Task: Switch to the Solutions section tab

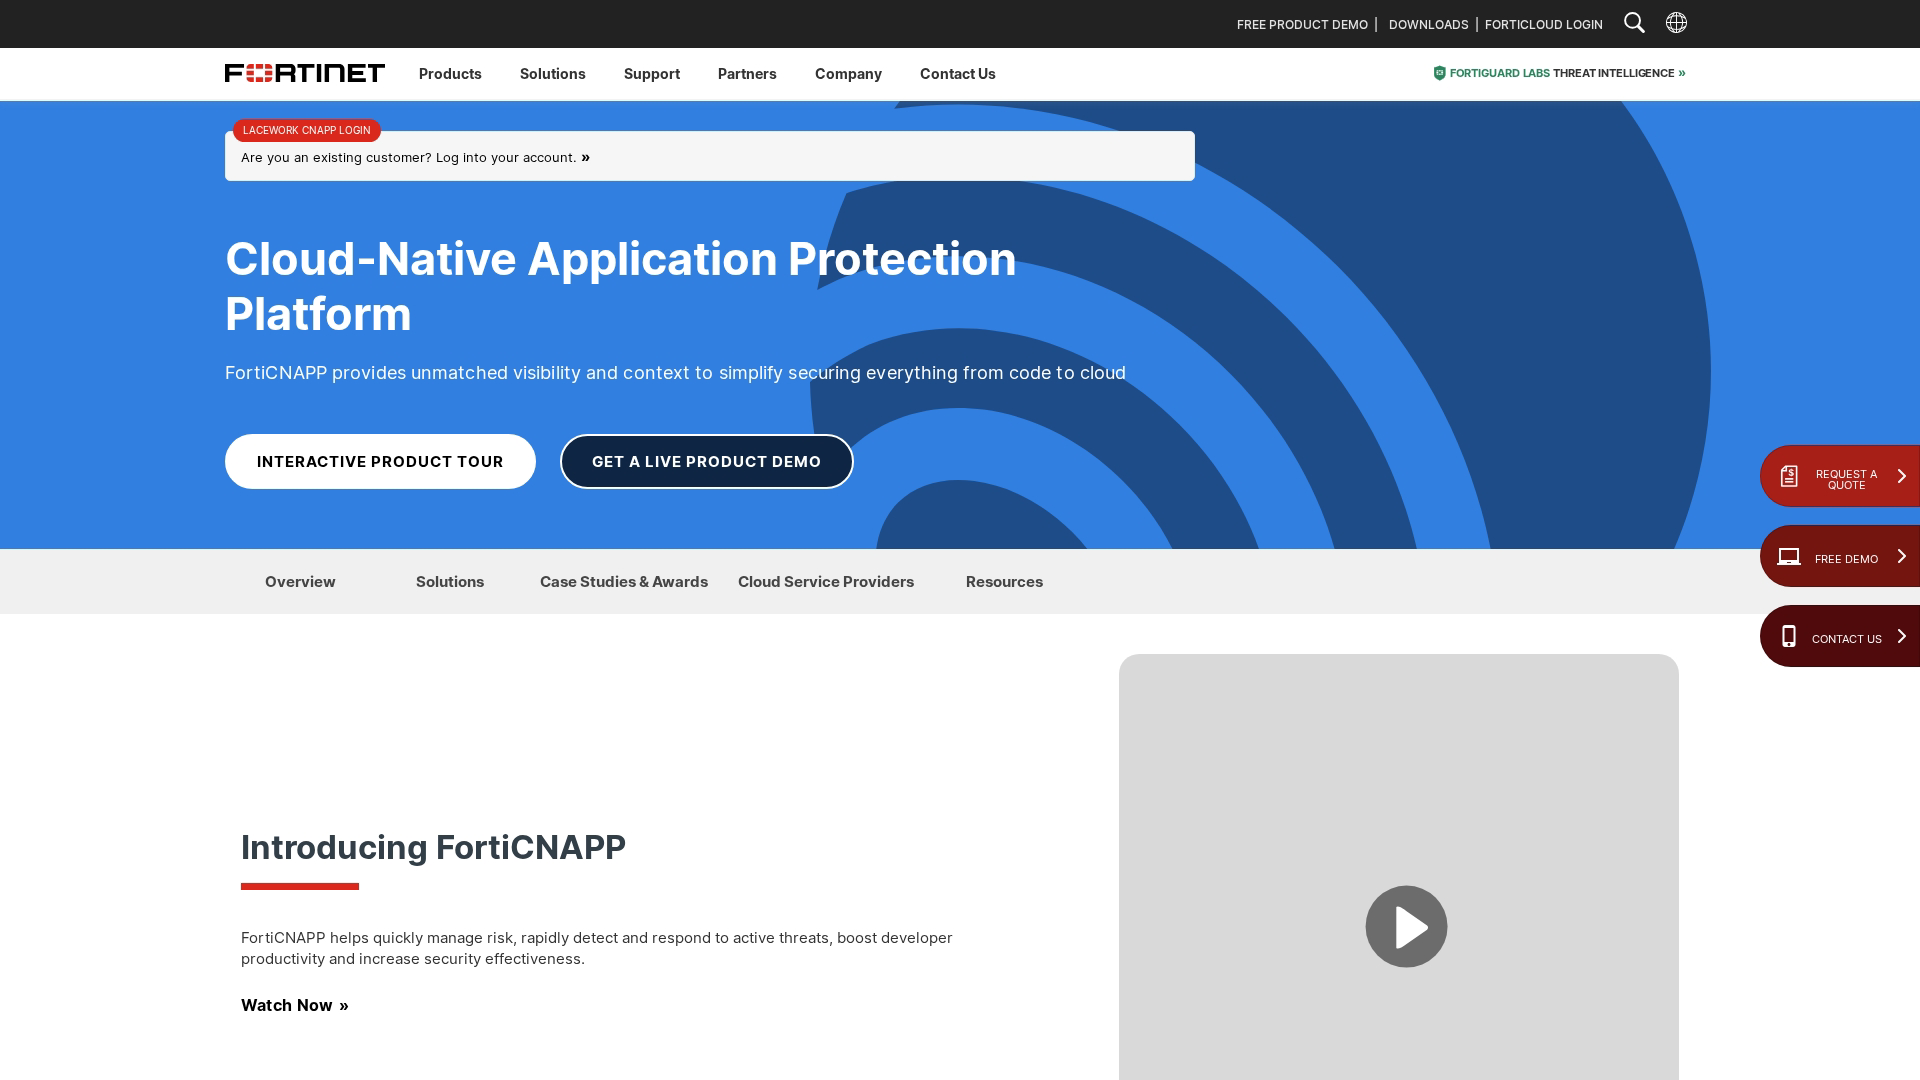Action: [450, 582]
